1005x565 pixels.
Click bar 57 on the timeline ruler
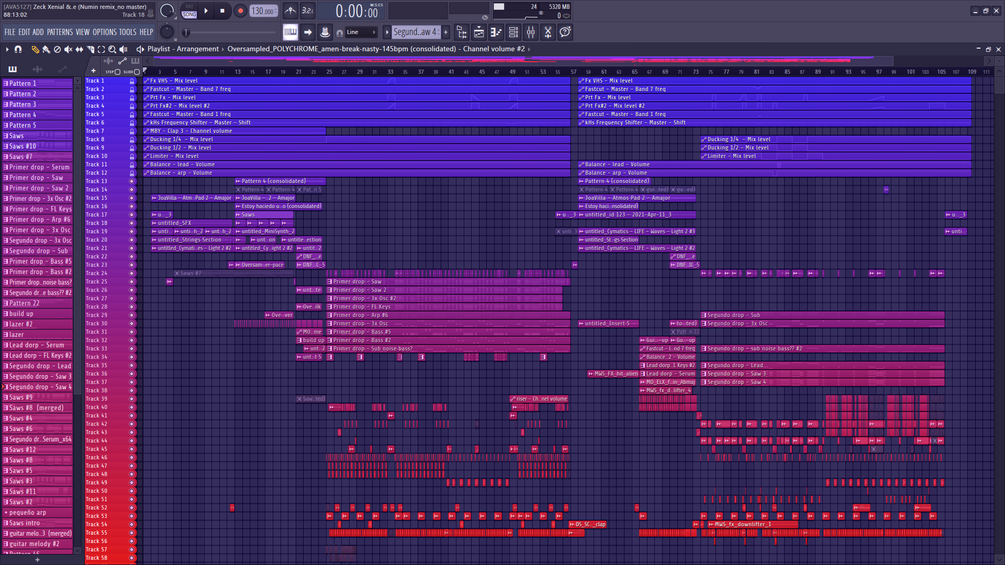(x=573, y=72)
